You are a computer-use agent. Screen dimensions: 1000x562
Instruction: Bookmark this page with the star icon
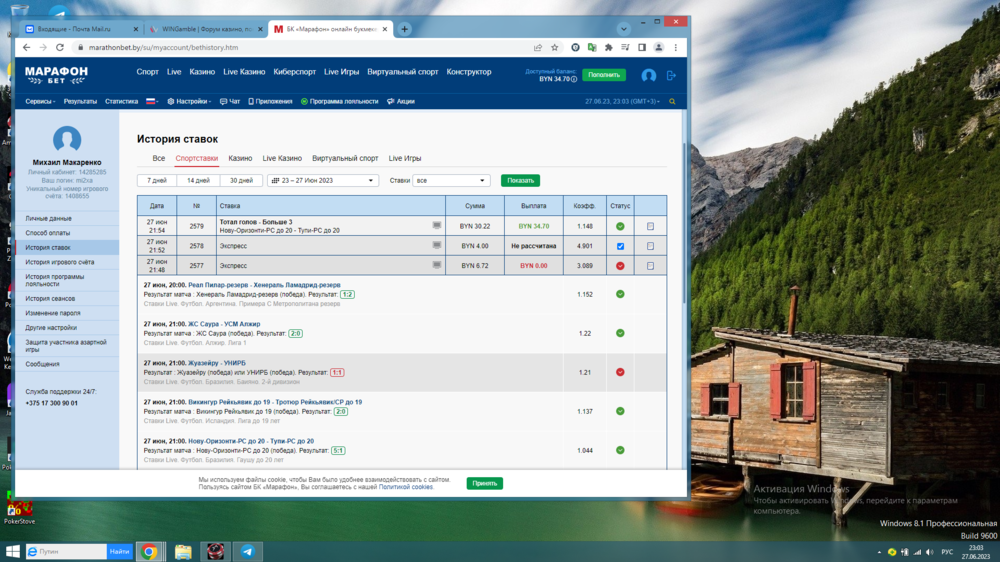(x=555, y=47)
